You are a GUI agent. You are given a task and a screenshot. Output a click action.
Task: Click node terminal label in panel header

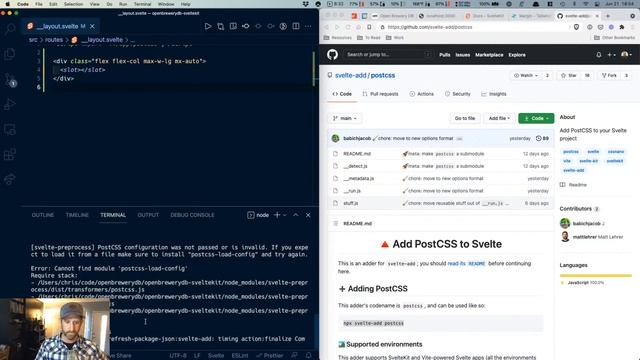(x=258, y=215)
